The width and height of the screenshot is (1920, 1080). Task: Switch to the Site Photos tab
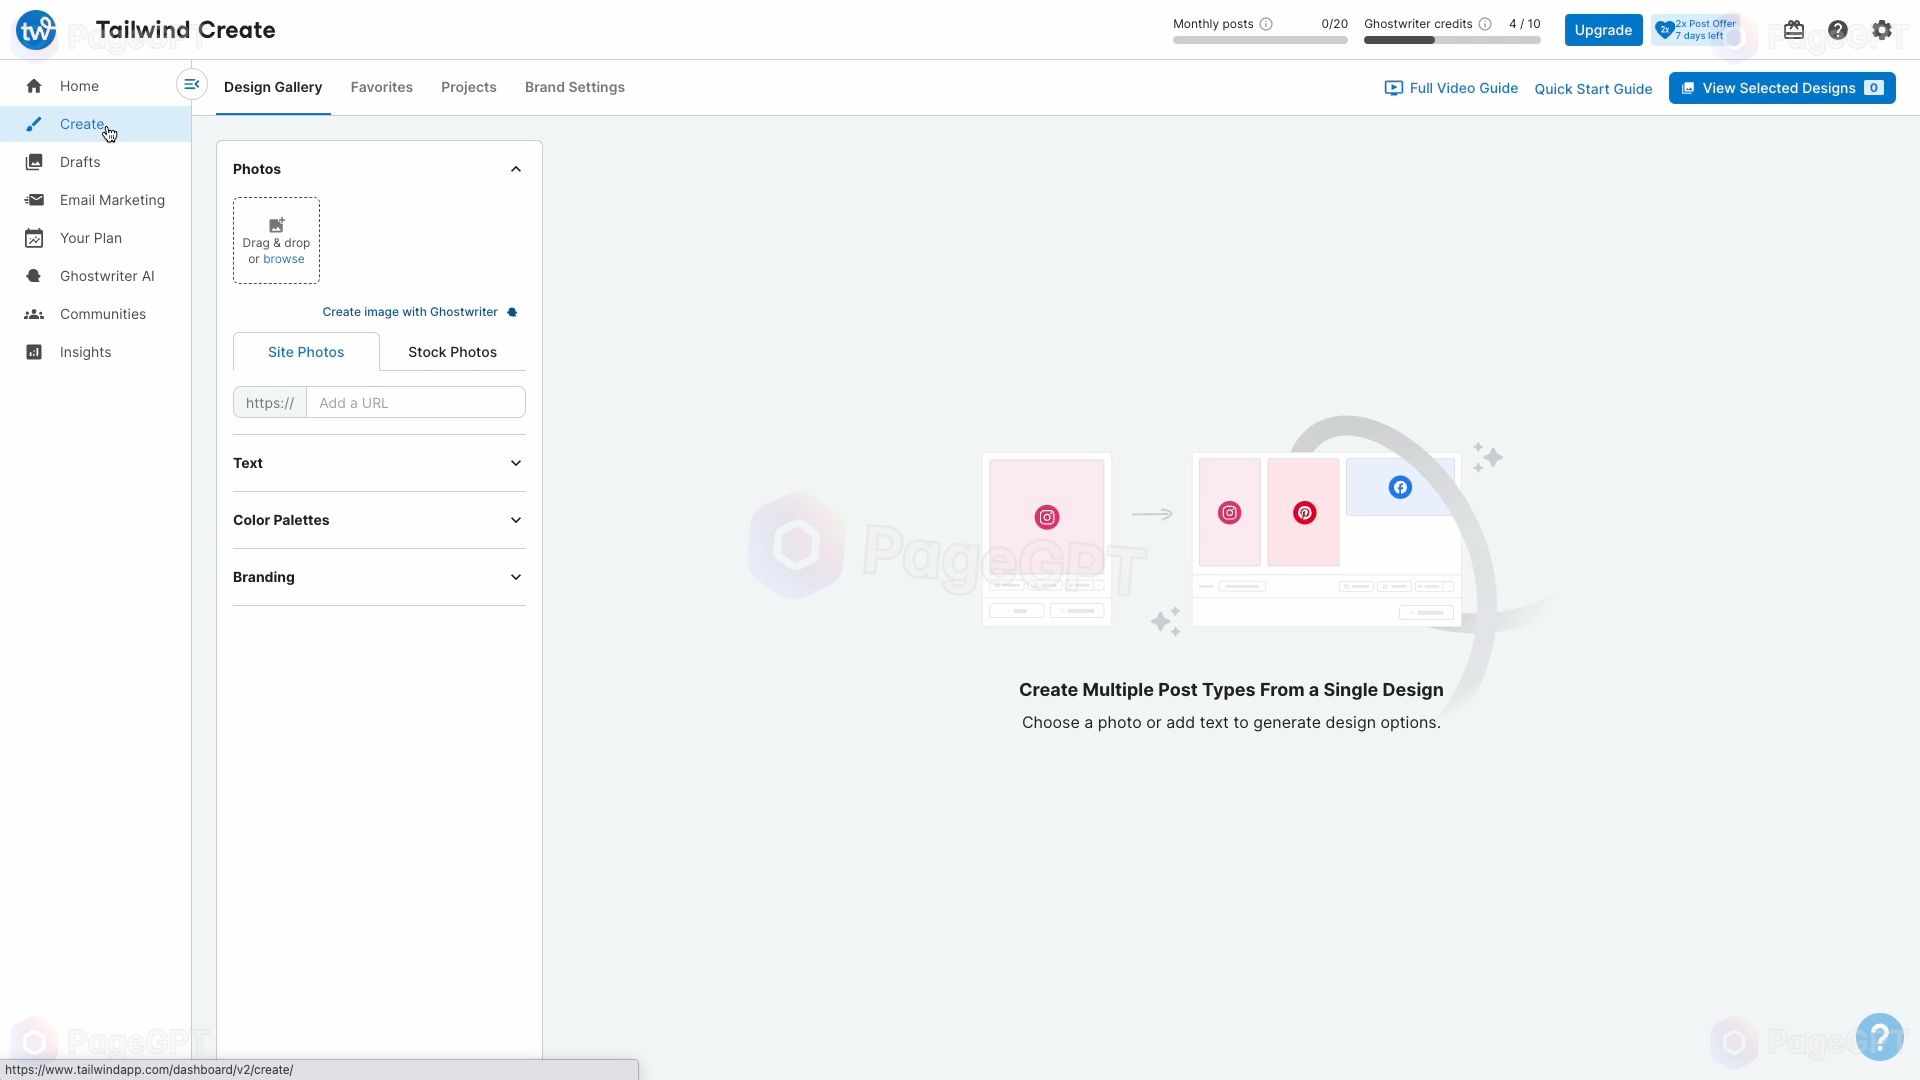coord(306,352)
